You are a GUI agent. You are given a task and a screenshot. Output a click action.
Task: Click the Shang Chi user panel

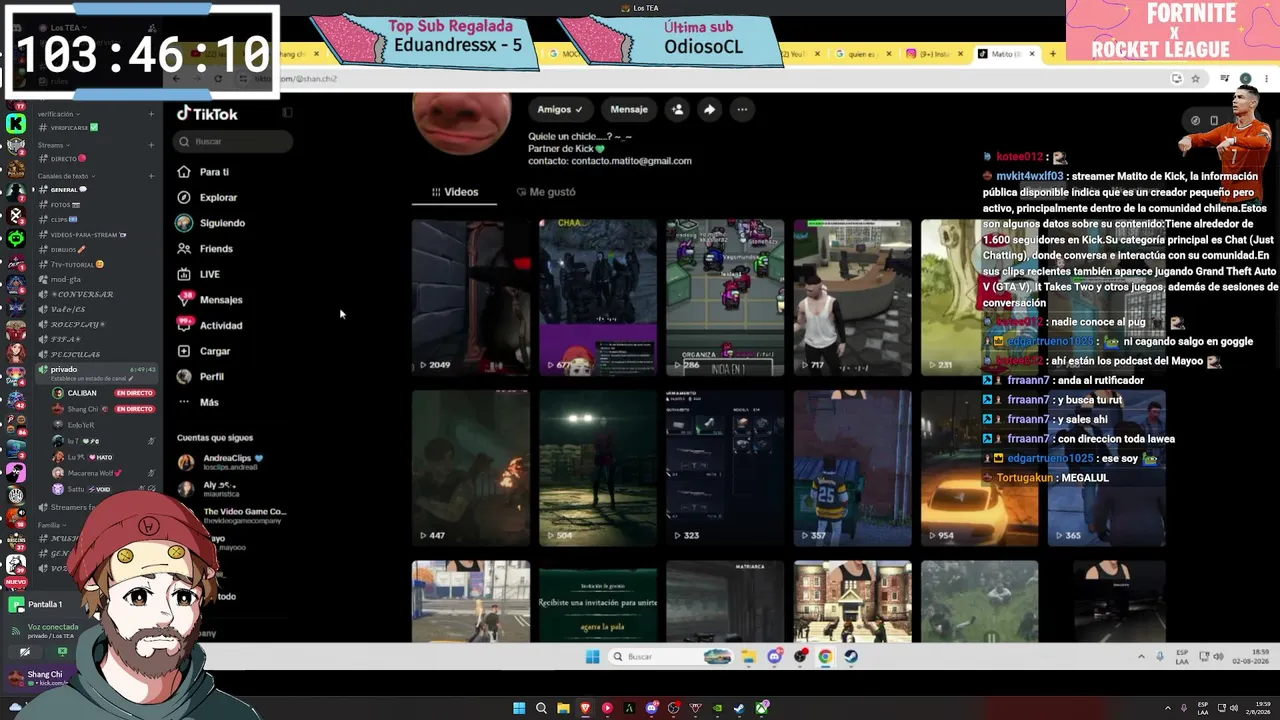tap(40, 678)
